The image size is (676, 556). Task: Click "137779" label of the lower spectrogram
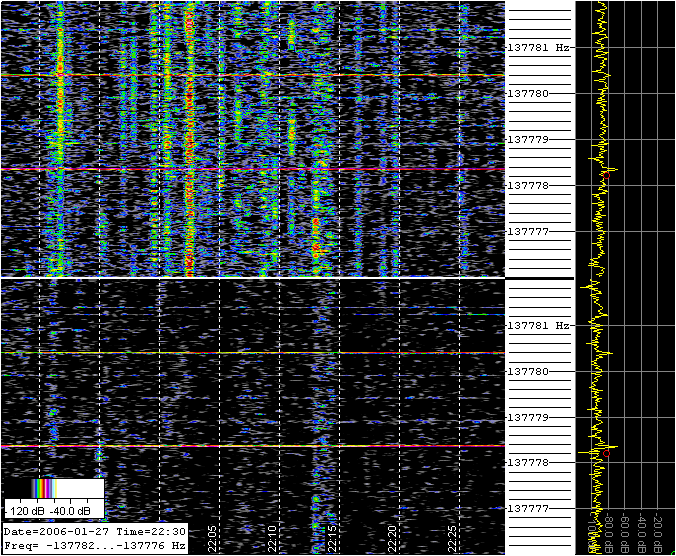[529, 417]
